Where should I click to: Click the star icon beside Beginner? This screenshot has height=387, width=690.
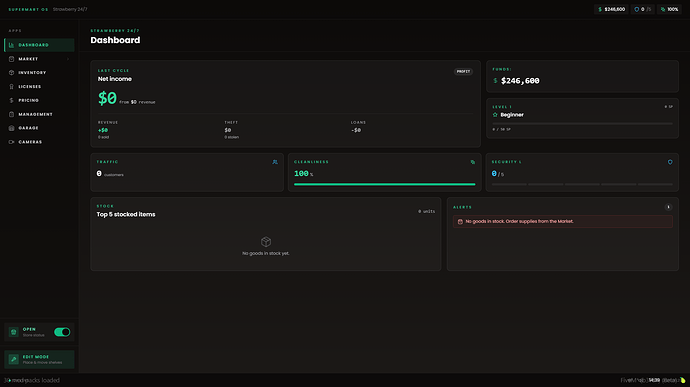click(x=495, y=115)
